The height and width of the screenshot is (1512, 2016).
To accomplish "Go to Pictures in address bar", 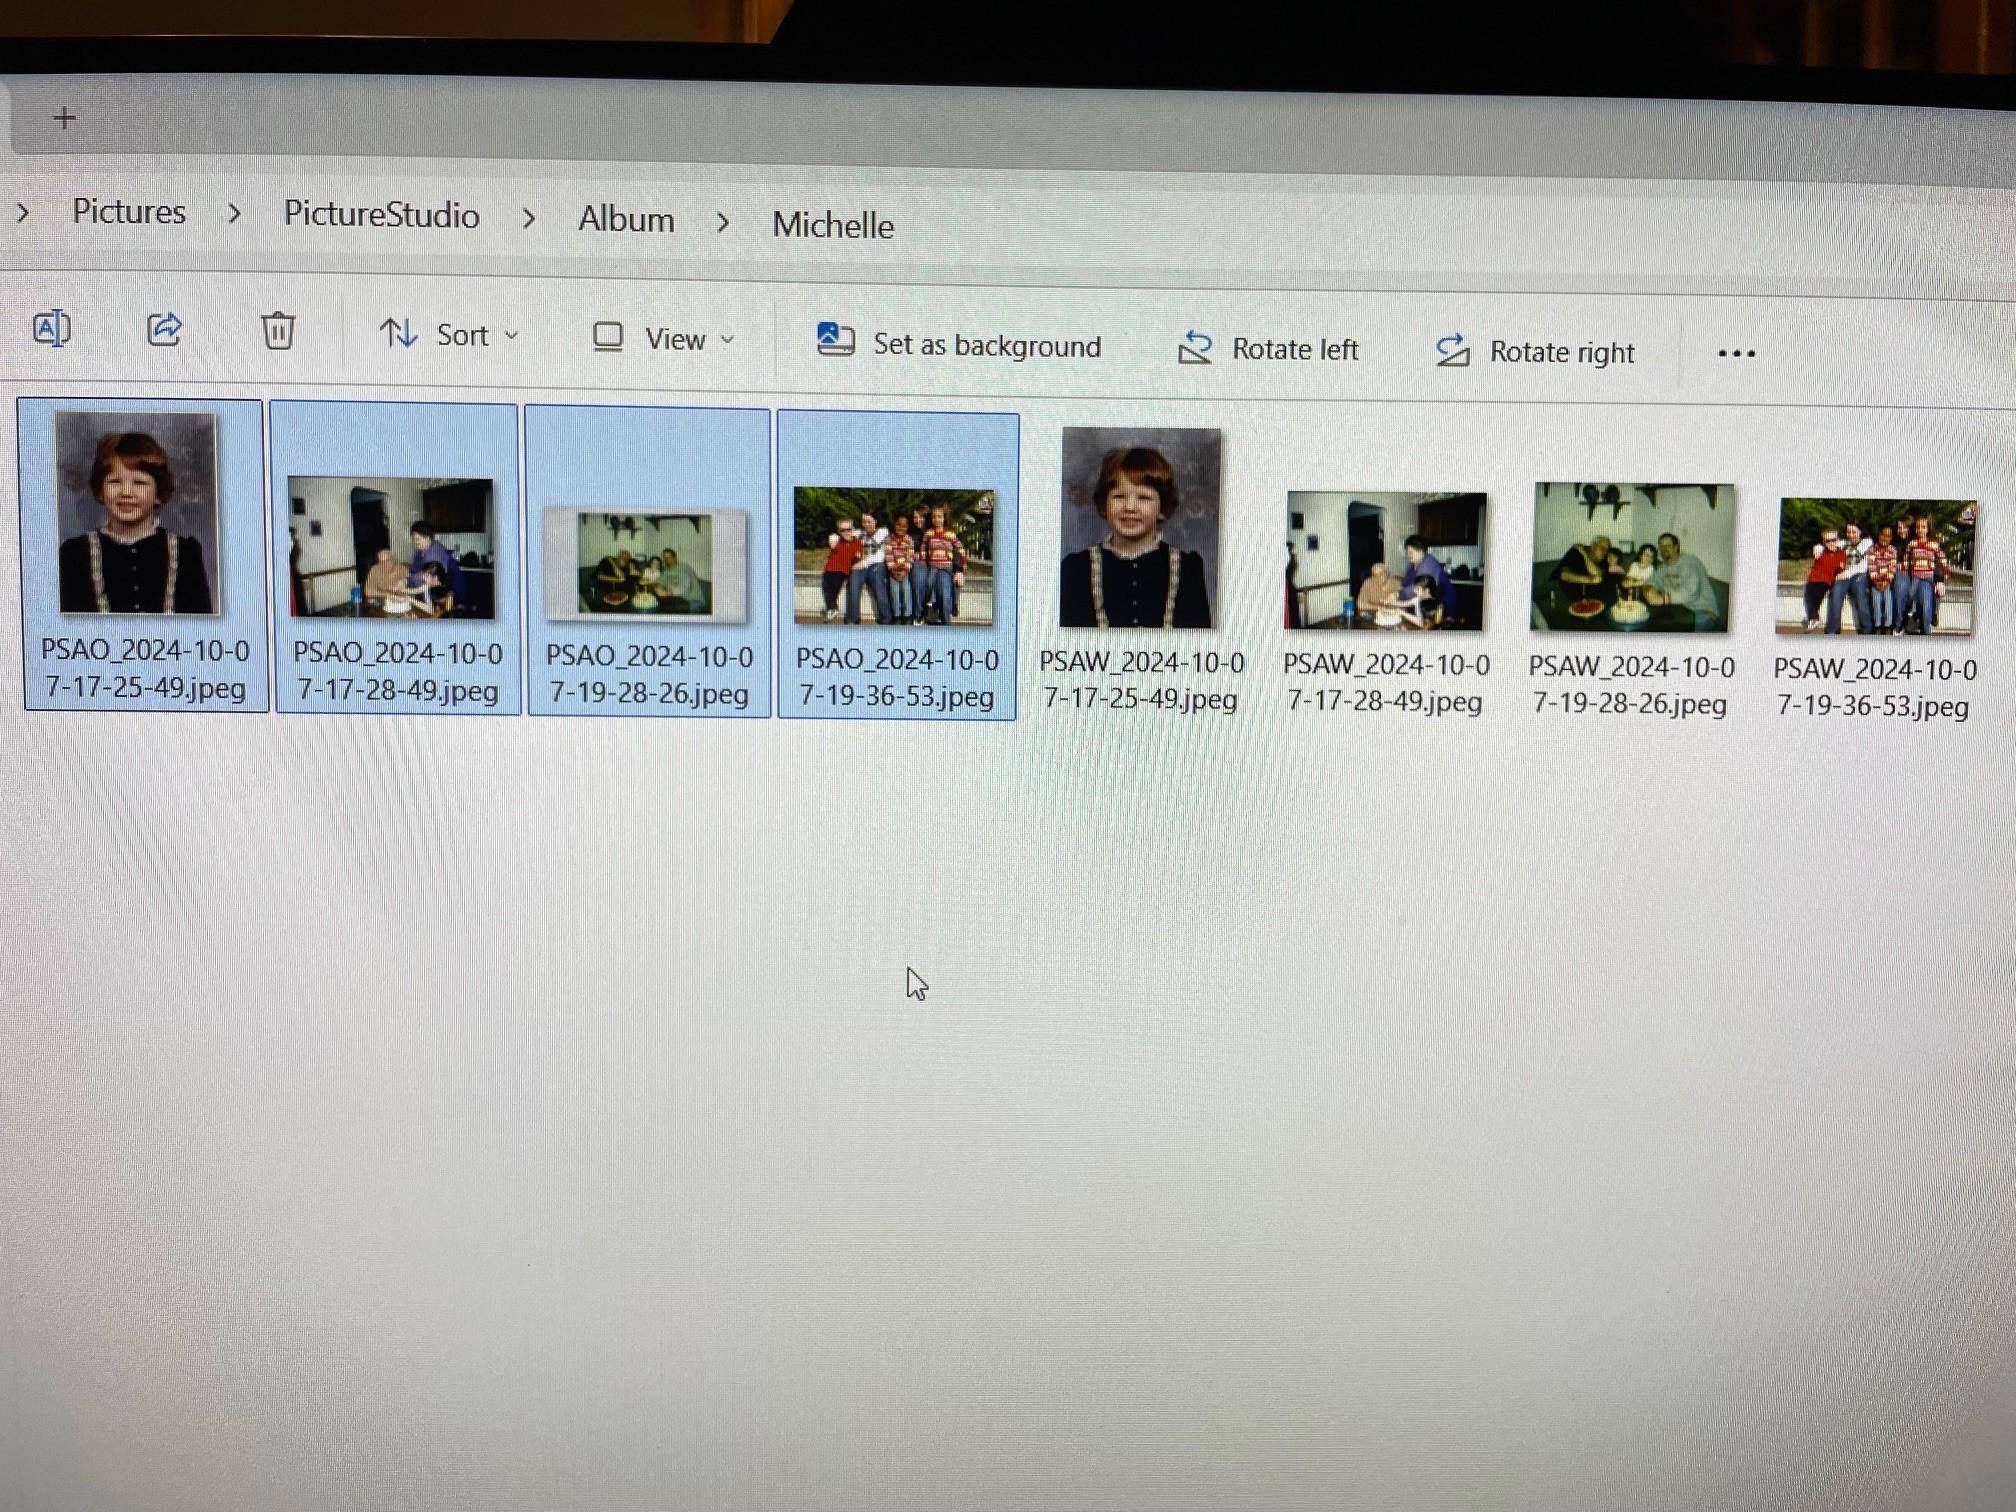I will (129, 211).
